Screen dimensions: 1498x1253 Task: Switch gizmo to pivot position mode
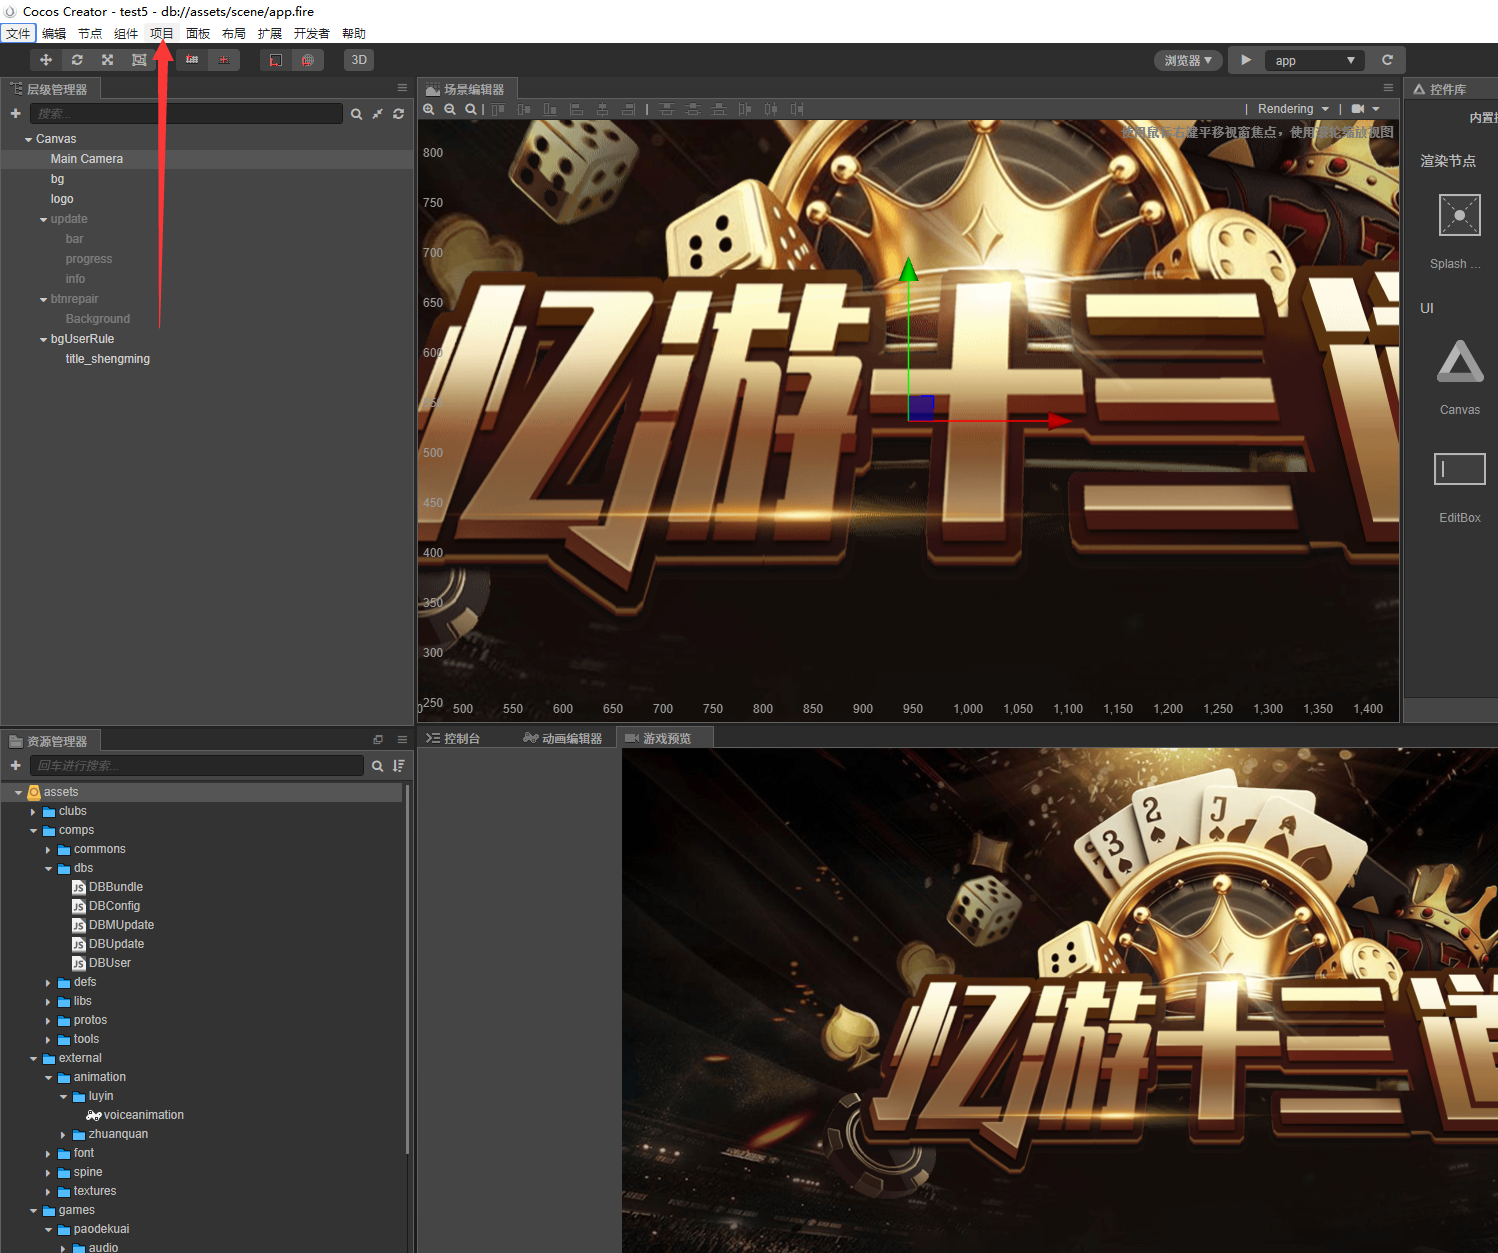pos(192,60)
